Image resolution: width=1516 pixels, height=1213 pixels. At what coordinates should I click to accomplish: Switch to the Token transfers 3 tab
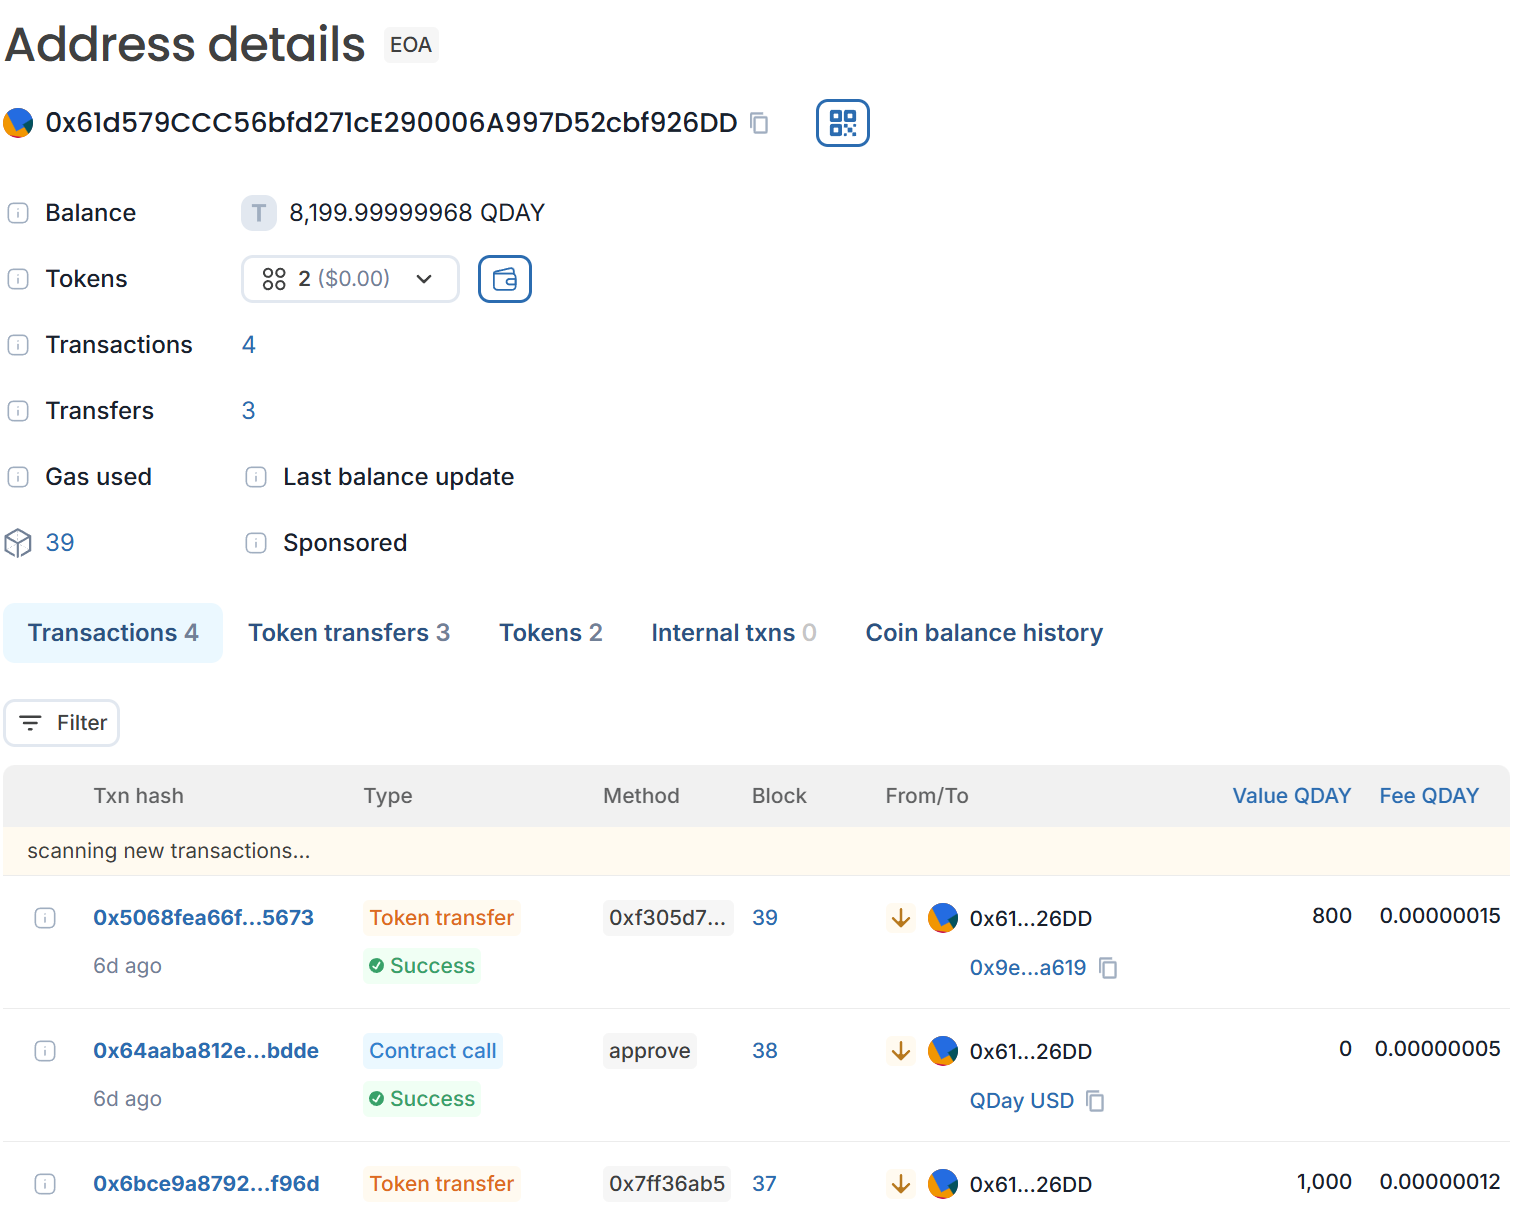349,633
